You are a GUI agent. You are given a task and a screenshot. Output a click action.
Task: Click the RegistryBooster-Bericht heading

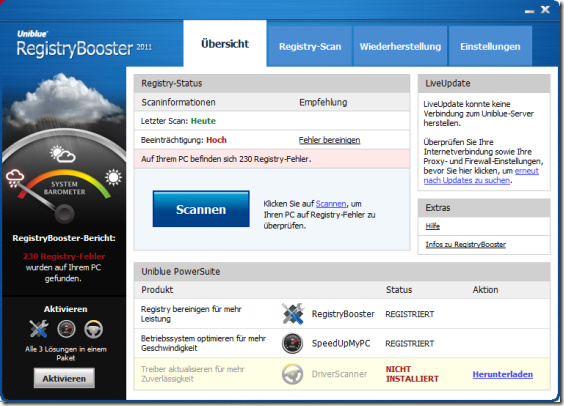coord(64,238)
